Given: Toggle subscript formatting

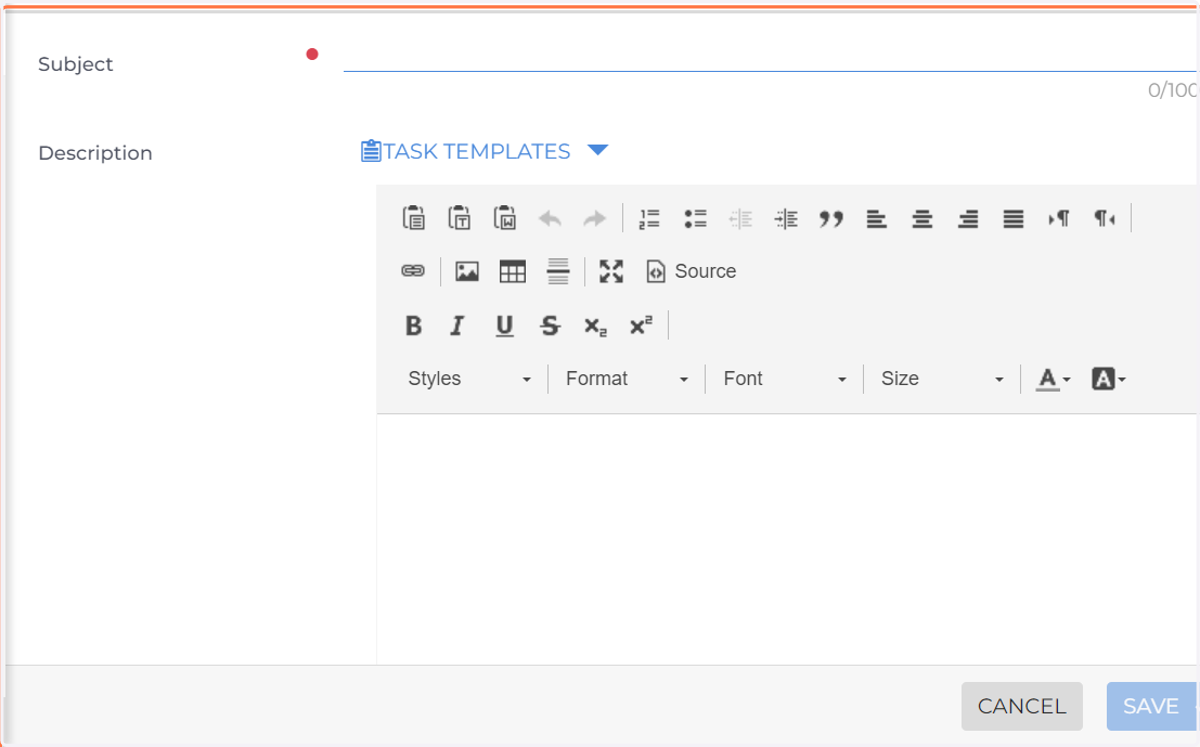Looking at the screenshot, I should click(x=595, y=325).
